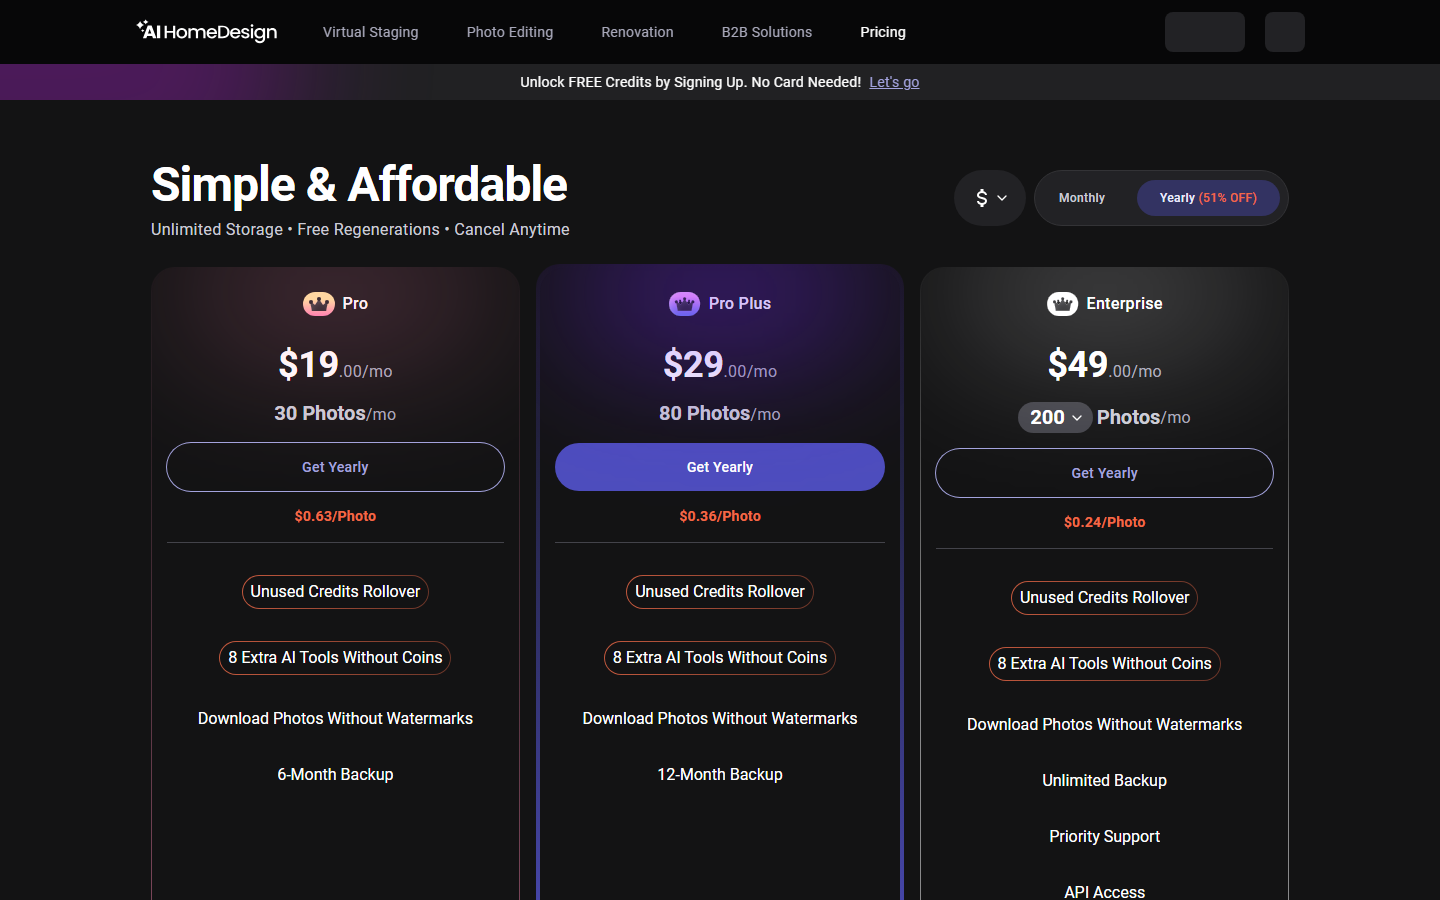Screen dimensions: 1440x900
Task: Switch billing to Monthly
Action: coord(1081,197)
